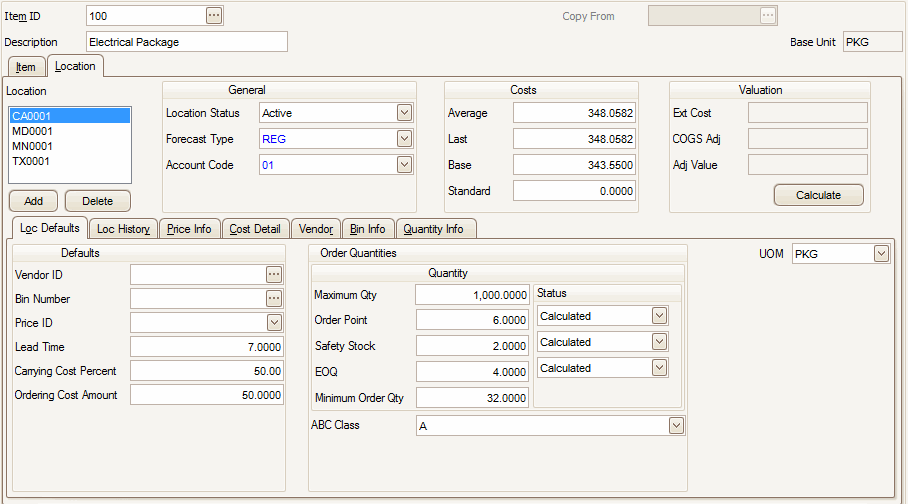Screen dimensions: 908x504
Task: Open the Price ID dropdown
Action: click(274, 322)
